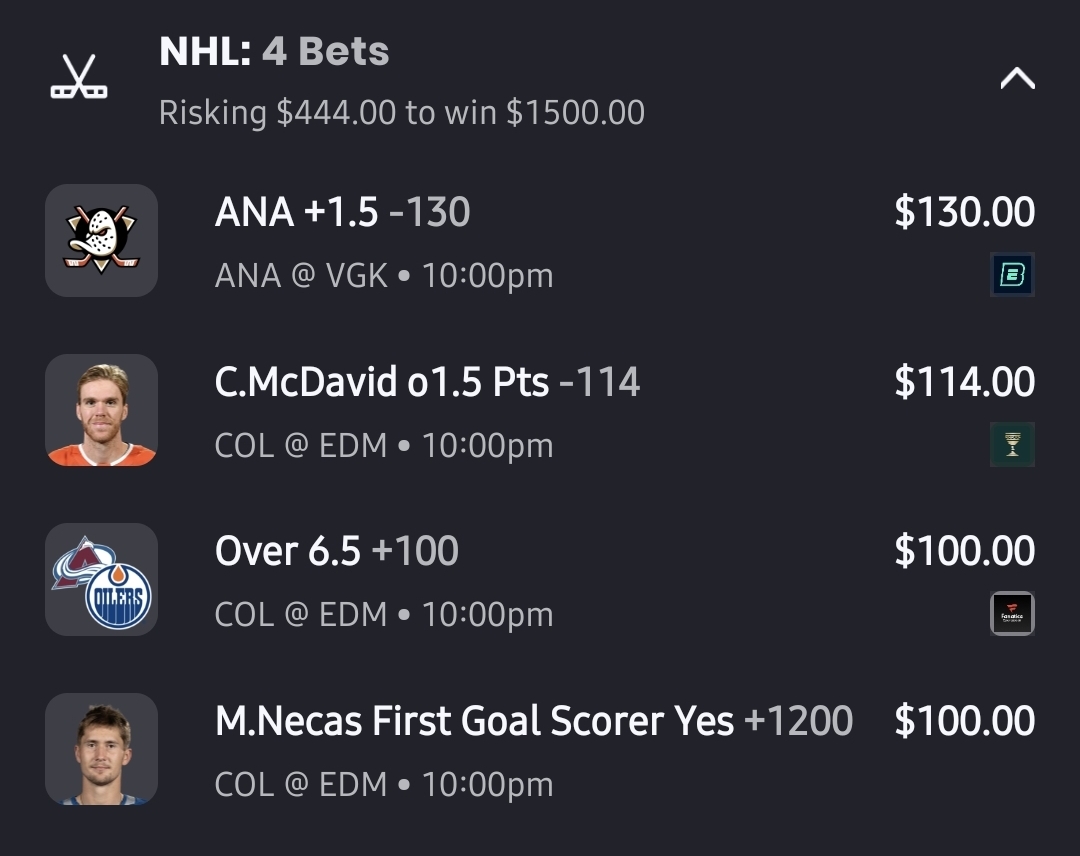Click the hockey sticks NHL icon
Screen dimensions: 1080x856
79,78
